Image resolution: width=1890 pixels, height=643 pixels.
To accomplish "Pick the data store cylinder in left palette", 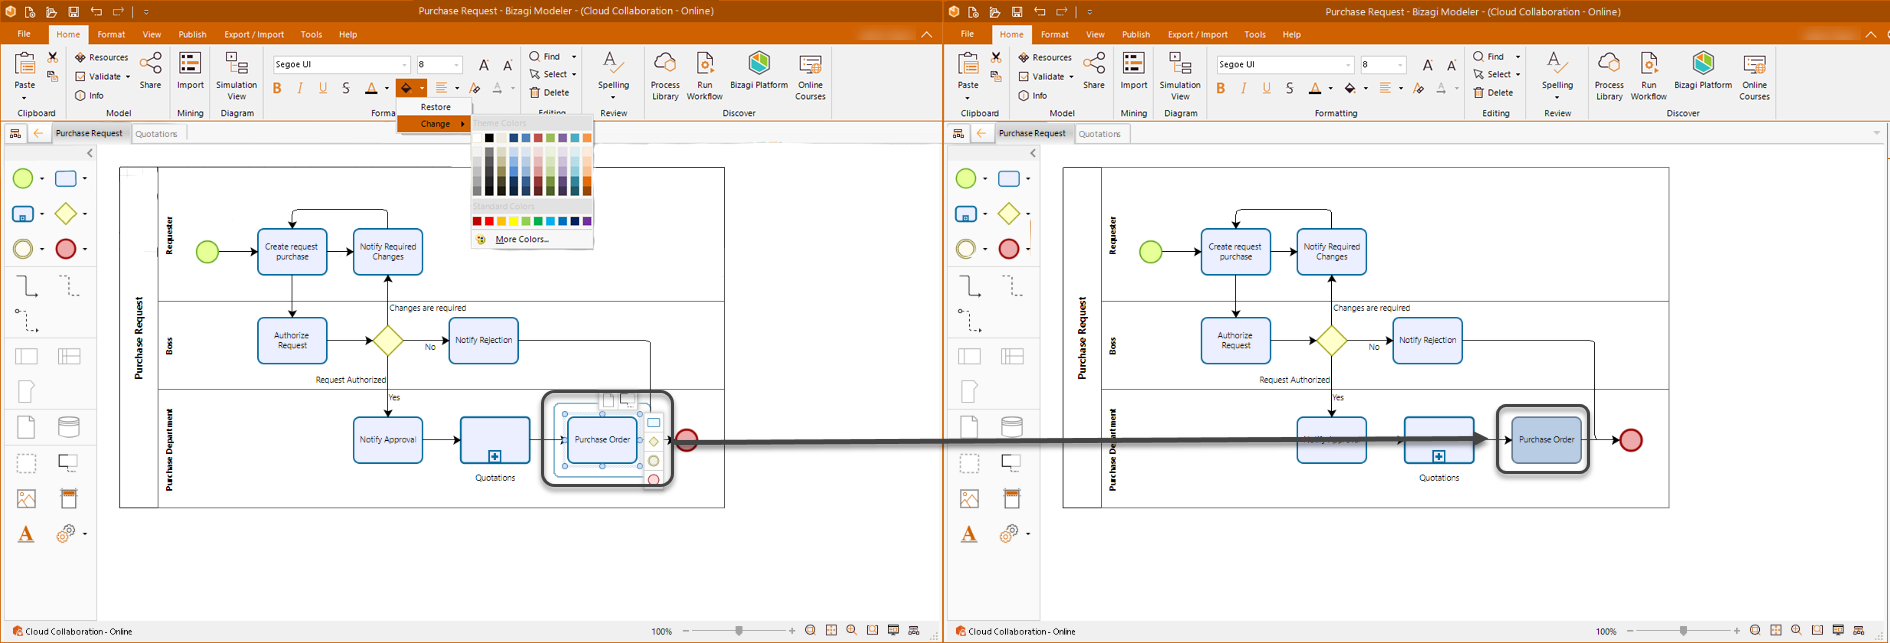I will 69,427.
